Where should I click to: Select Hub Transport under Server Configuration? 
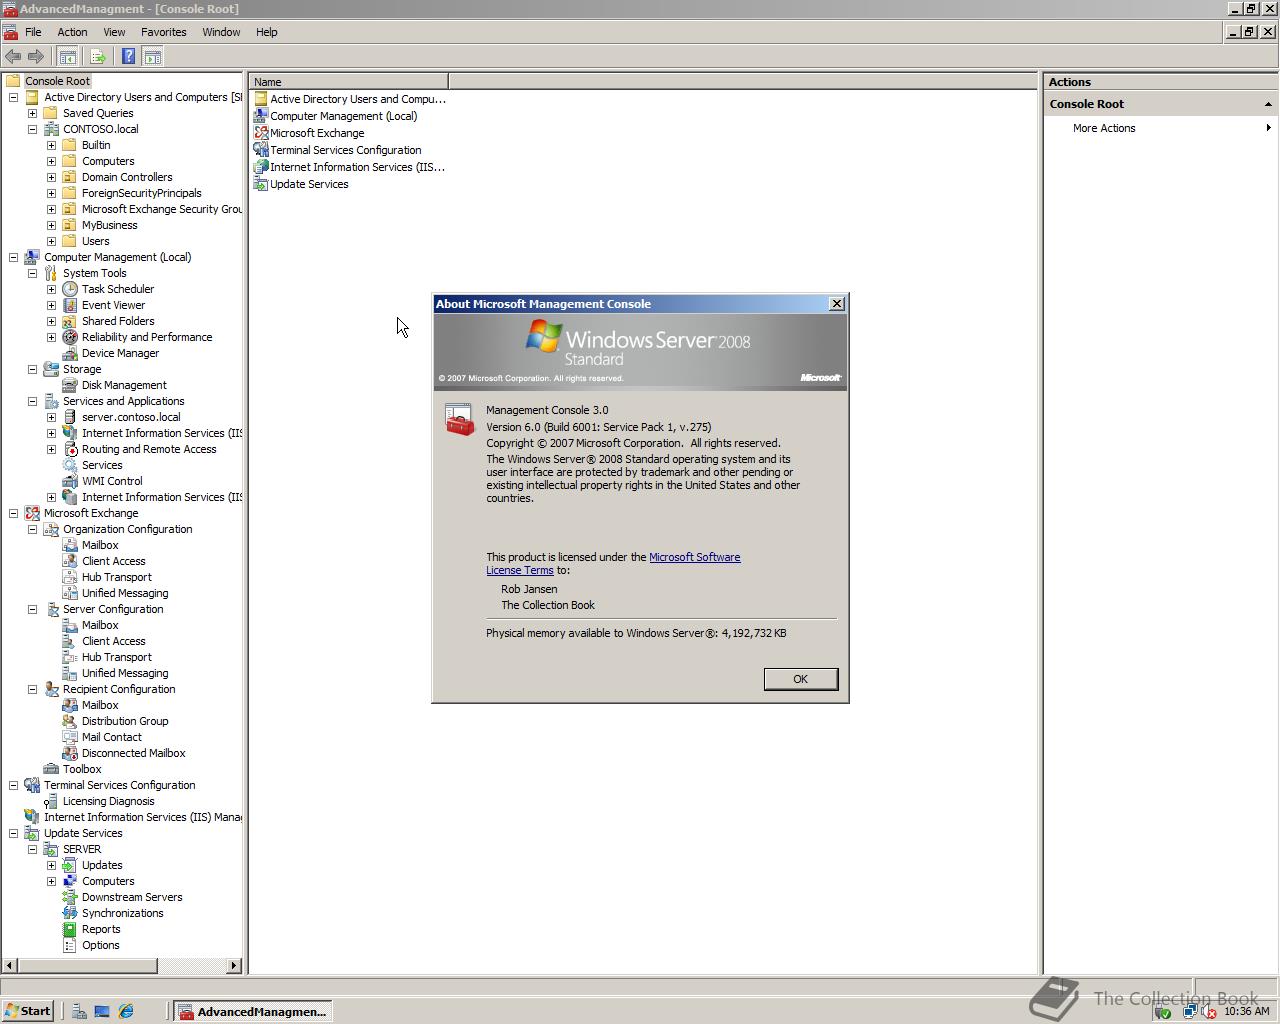[117, 657]
